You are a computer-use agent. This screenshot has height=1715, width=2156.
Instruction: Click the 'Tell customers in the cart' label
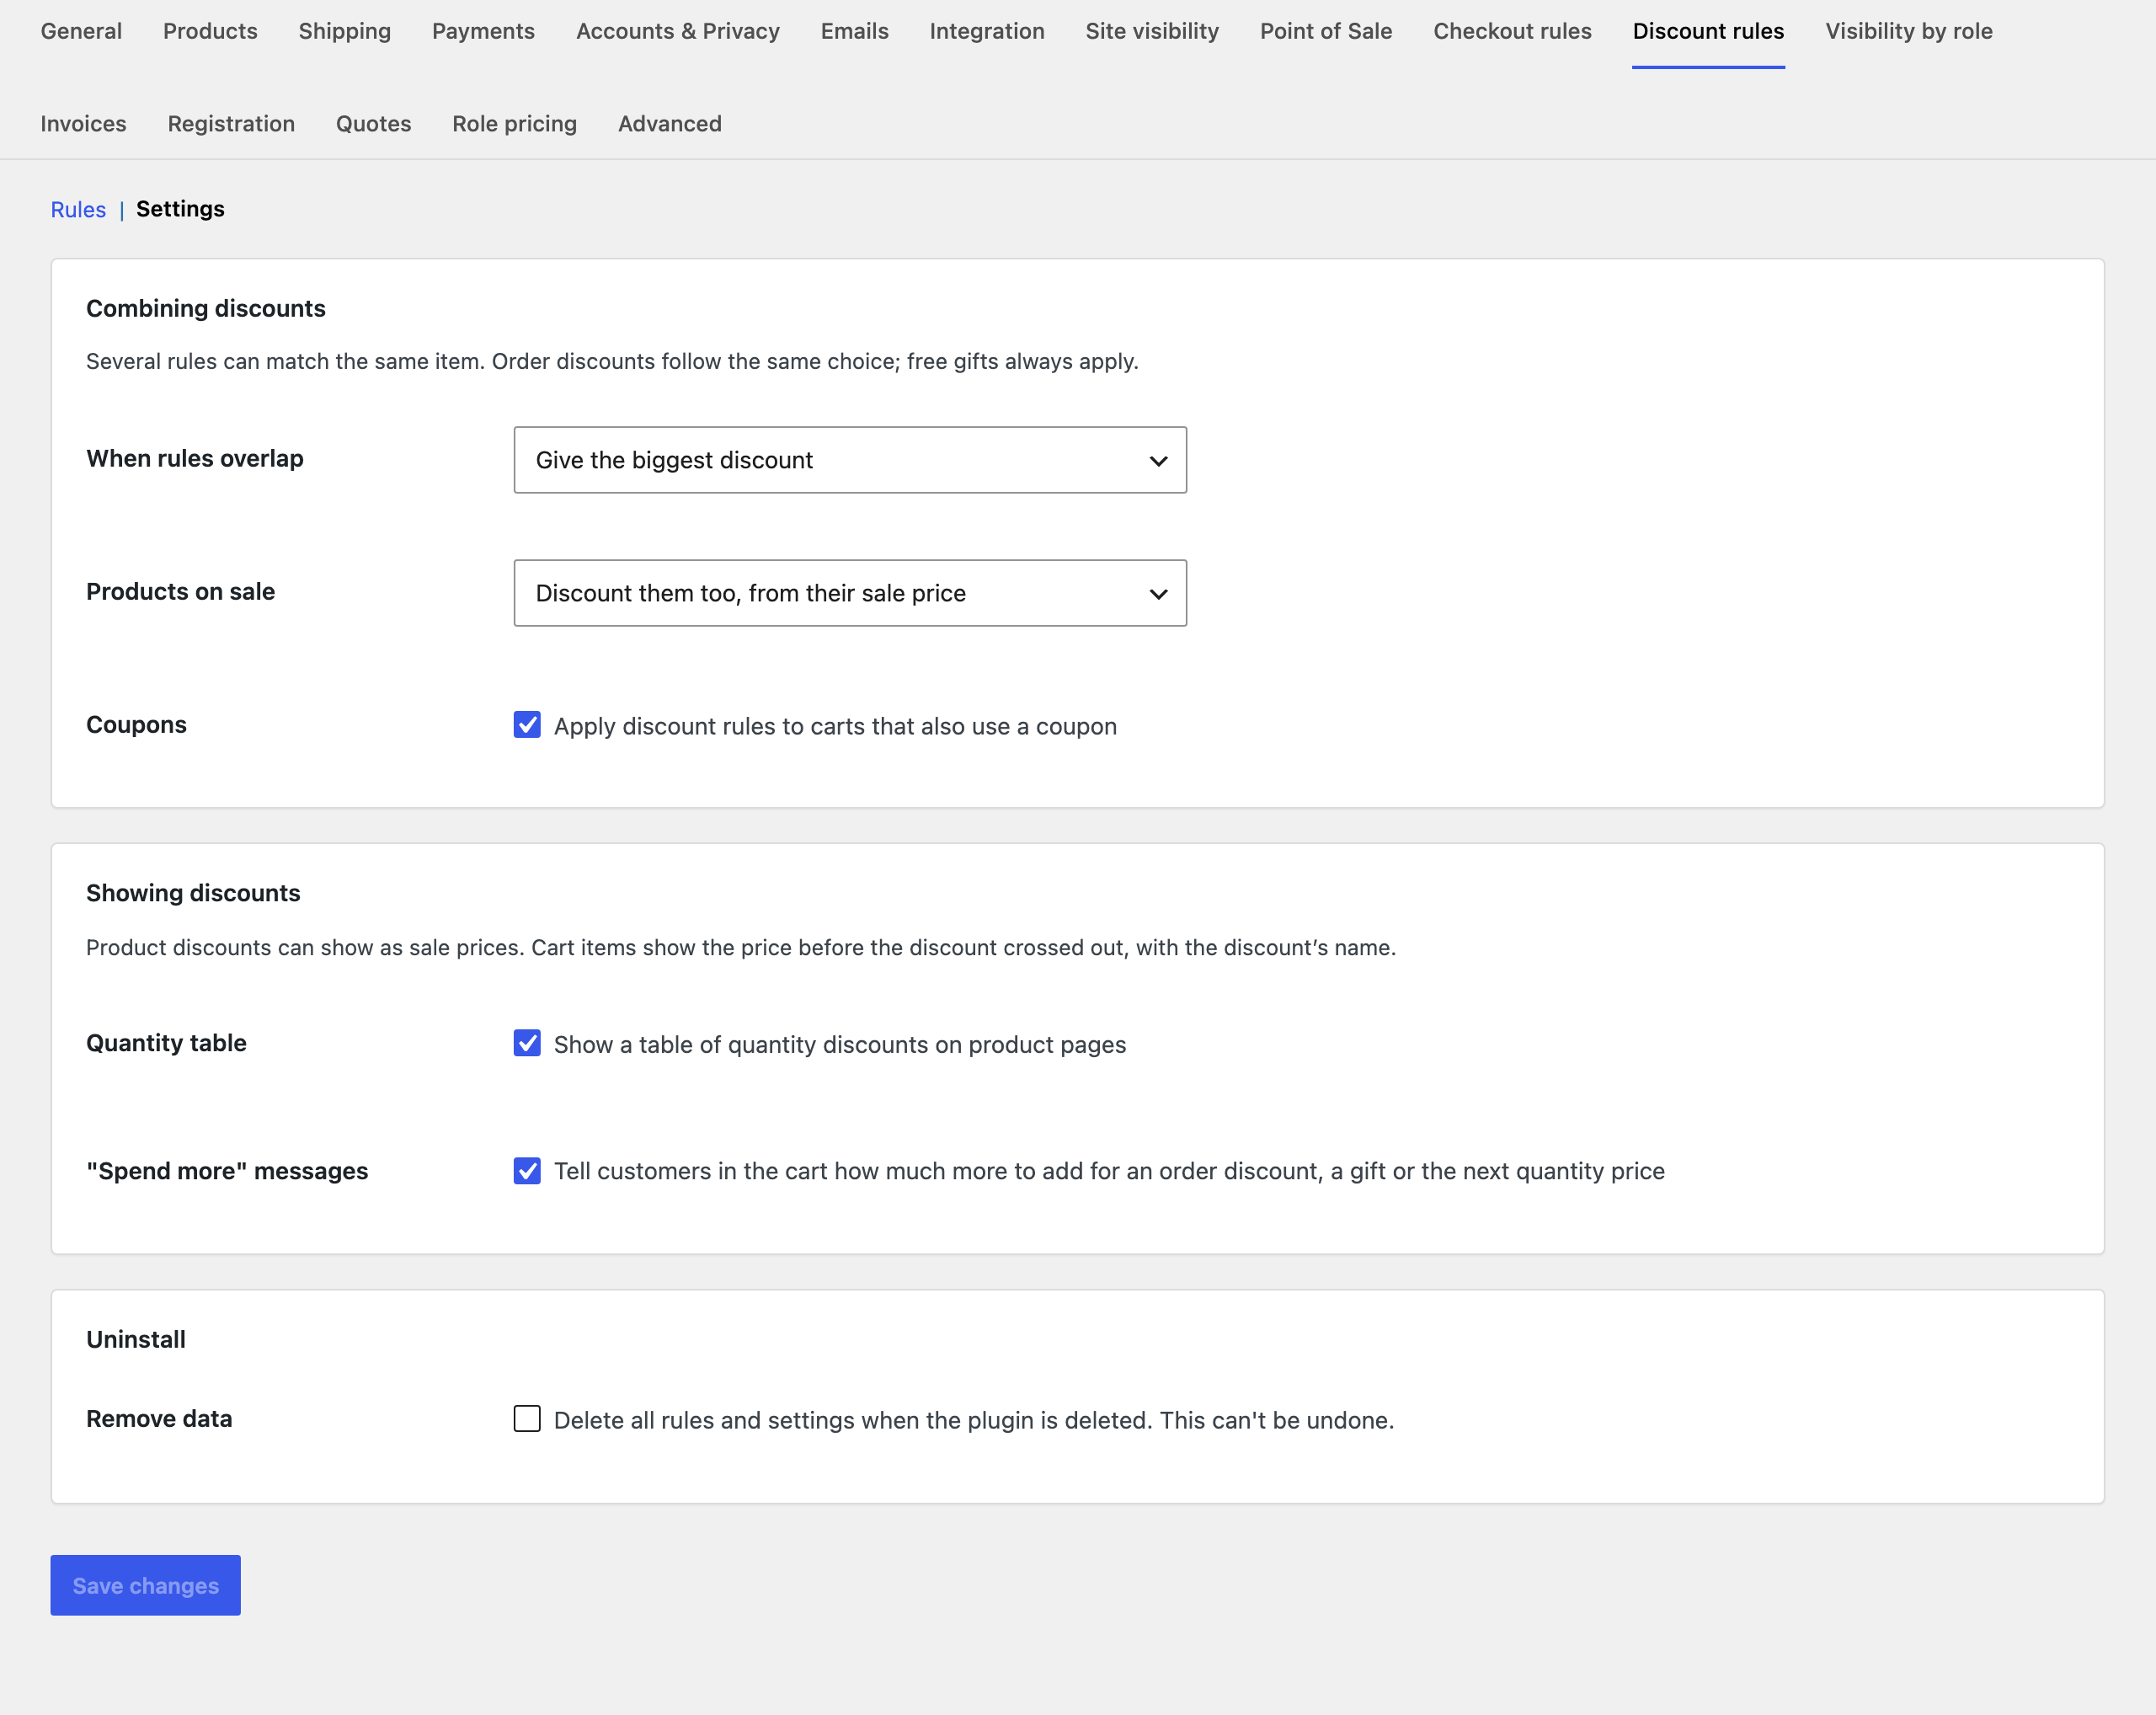(x=1109, y=1171)
